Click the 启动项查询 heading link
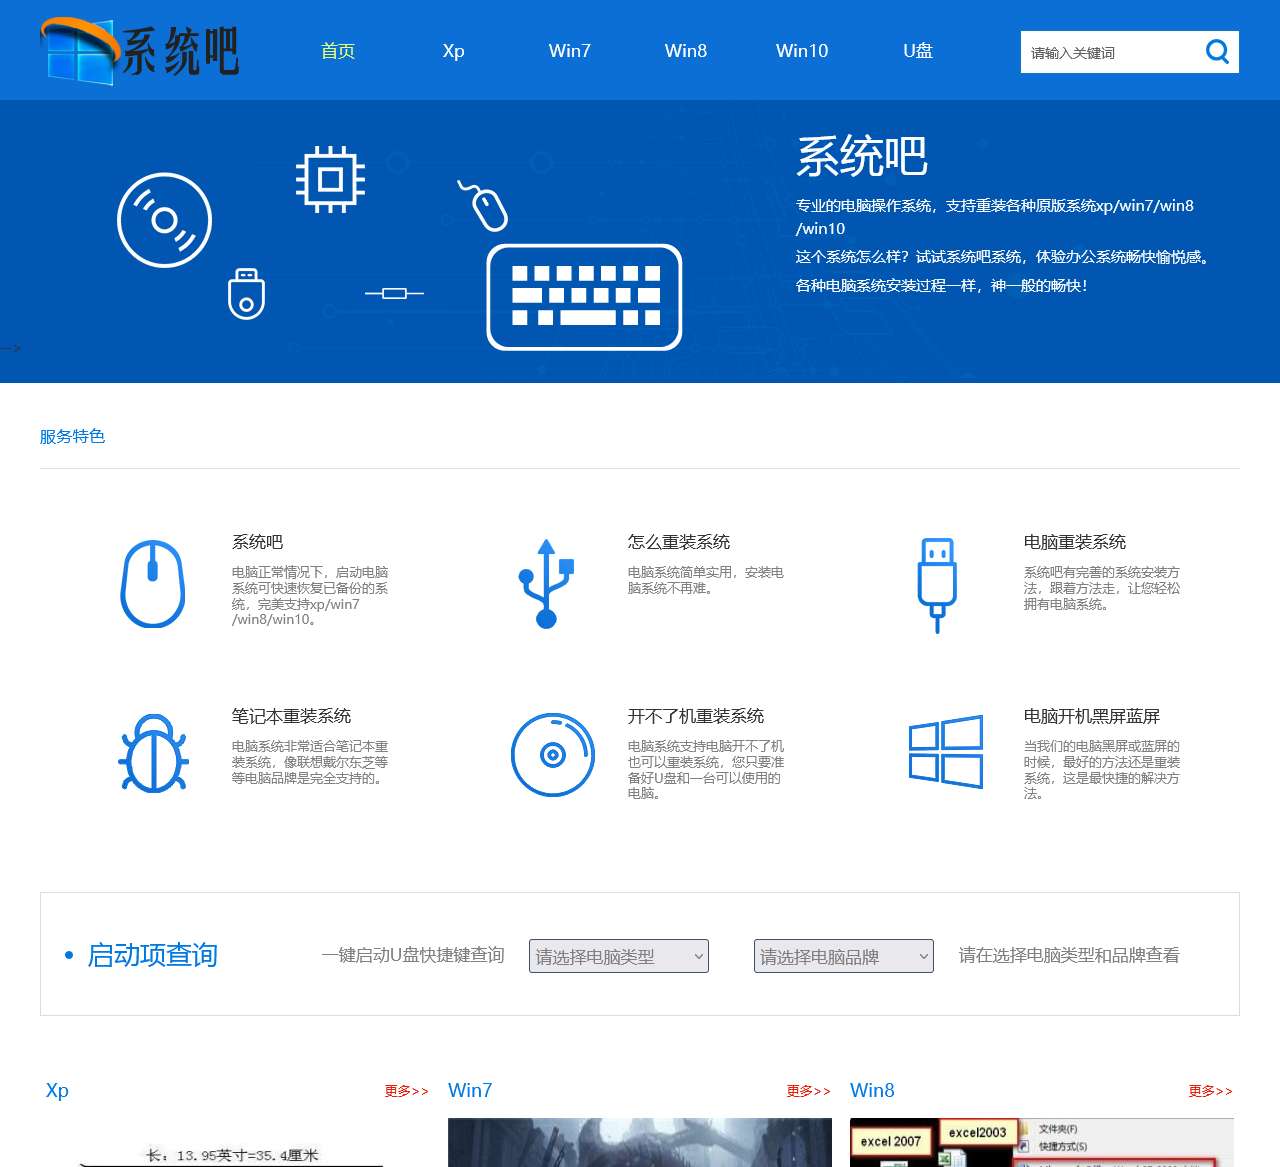The image size is (1280, 1167). [x=152, y=956]
